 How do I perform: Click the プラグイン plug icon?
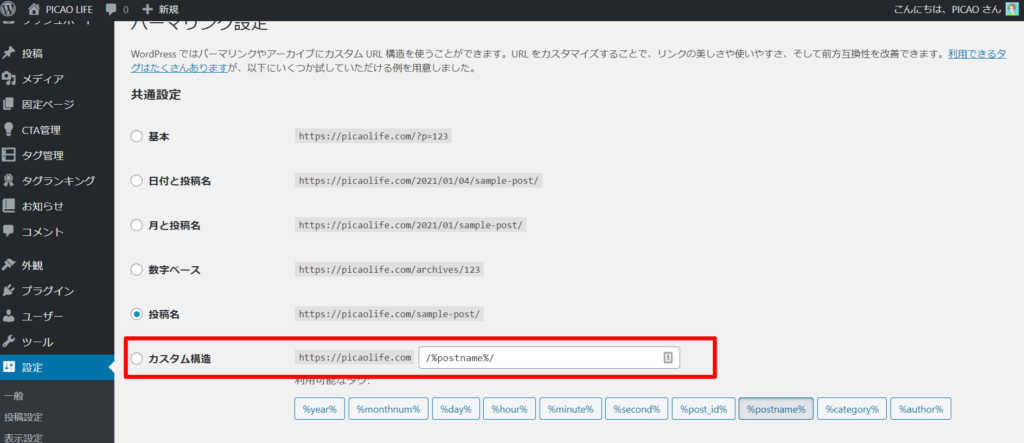(9, 291)
